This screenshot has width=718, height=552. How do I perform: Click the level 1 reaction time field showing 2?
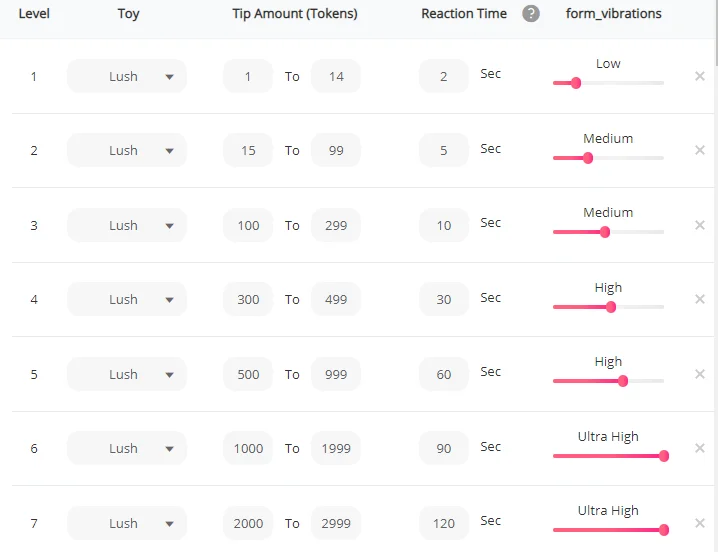coord(444,76)
